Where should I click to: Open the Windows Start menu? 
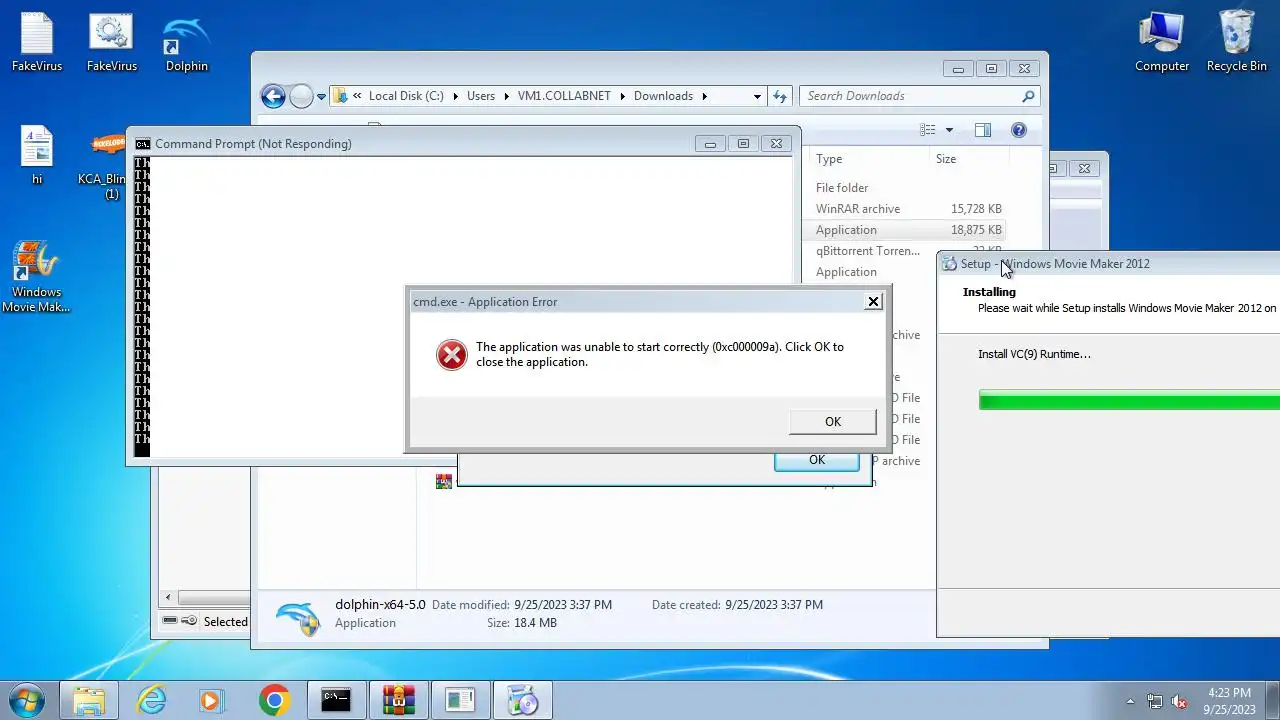coord(27,700)
